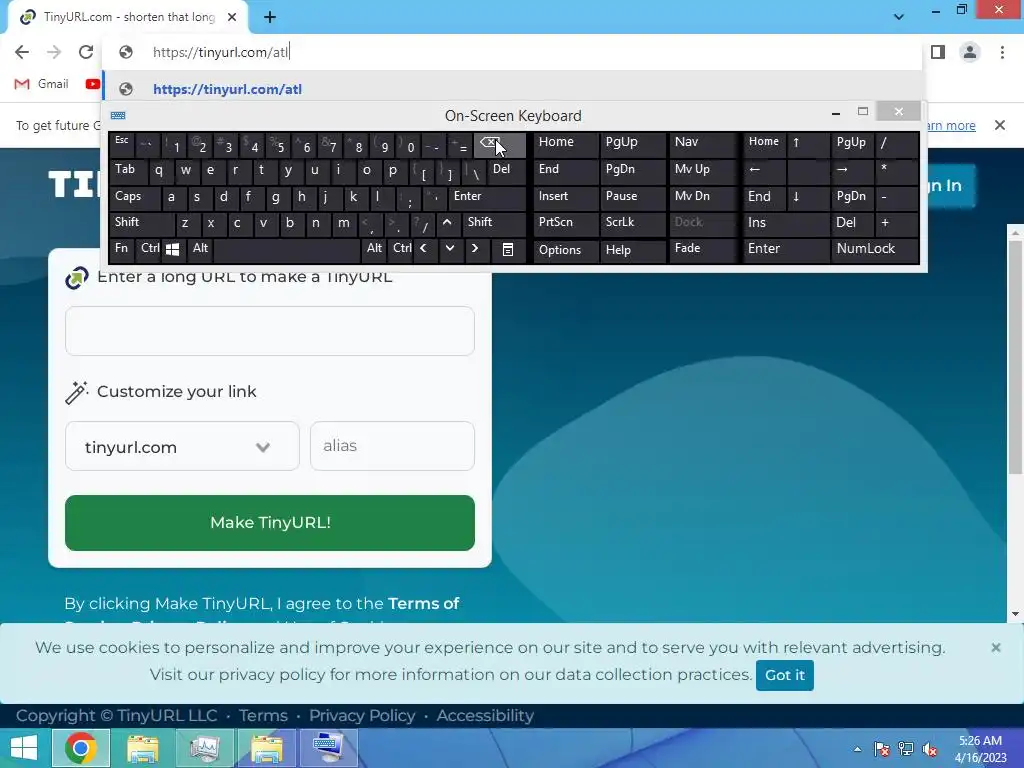The image size is (1024, 768).
Task: Click the left arrow key in the bottom row
Action: 423,249
